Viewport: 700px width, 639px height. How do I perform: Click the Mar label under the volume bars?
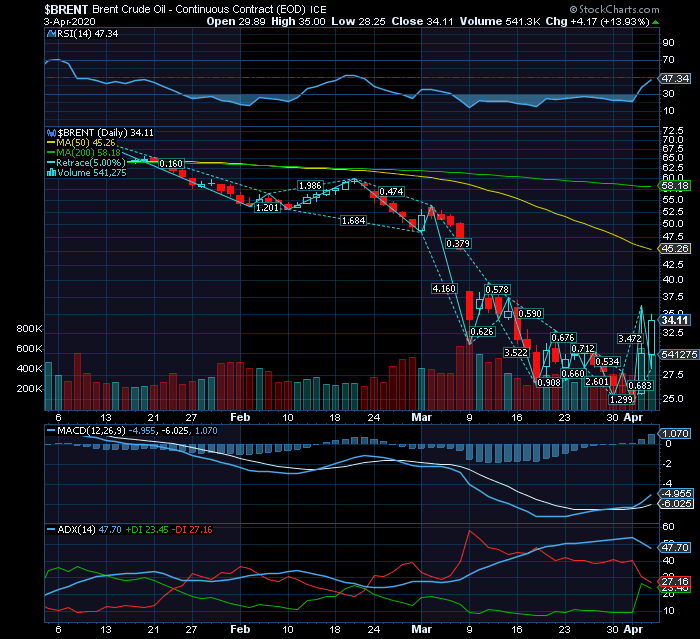point(421,417)
